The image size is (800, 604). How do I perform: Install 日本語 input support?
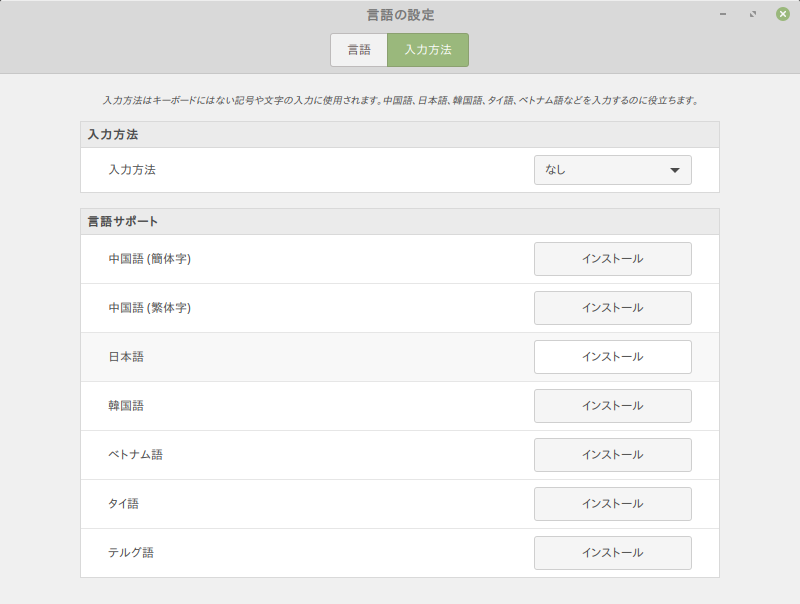point(612,357)
